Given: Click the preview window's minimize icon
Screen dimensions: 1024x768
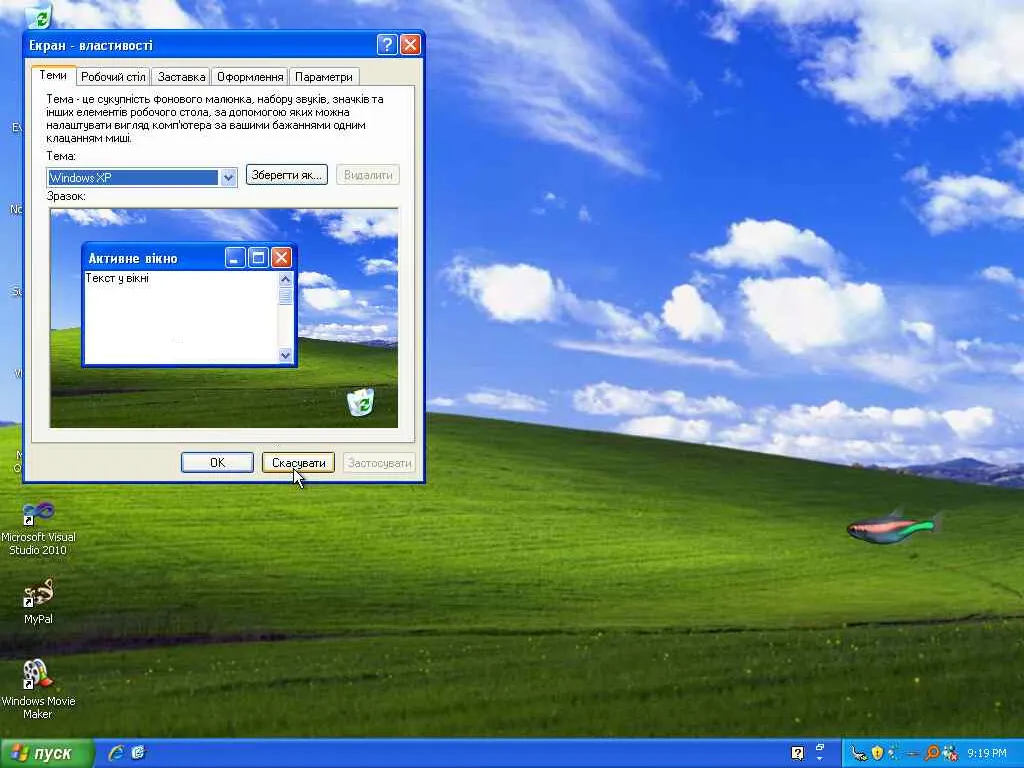Looking at the screenshot, I should pos(235,258).
